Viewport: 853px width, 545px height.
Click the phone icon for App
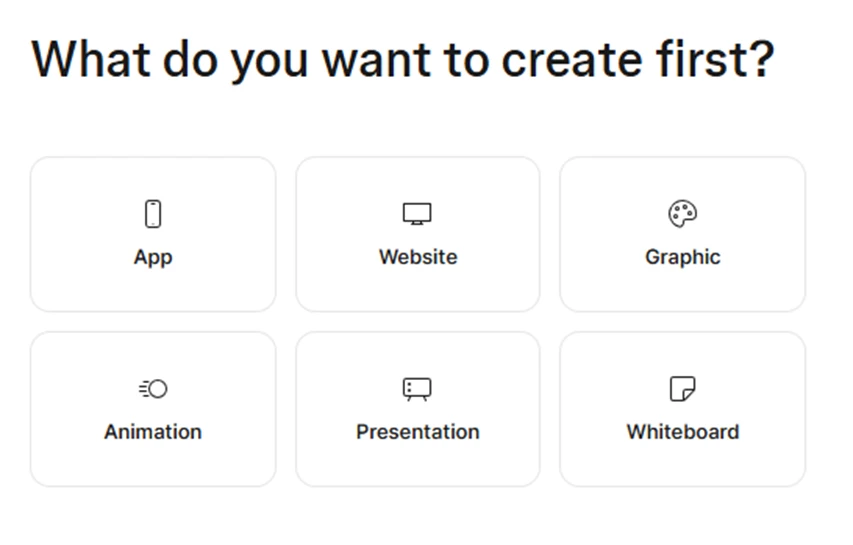coord(153,214)
